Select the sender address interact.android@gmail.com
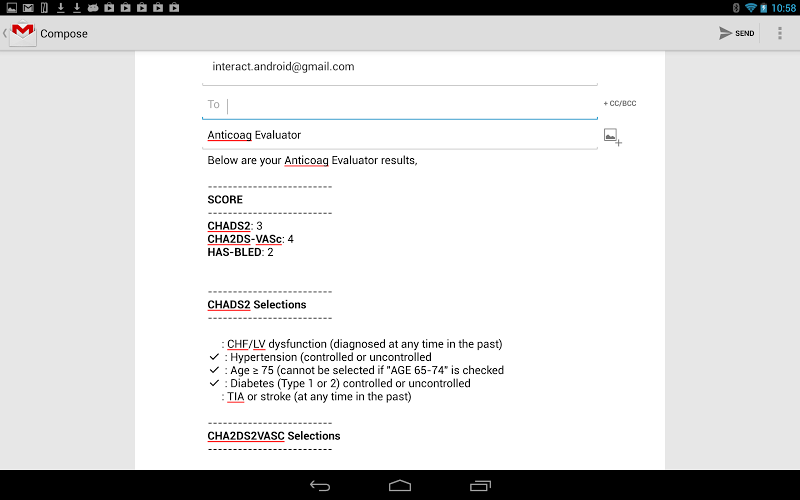The image size is (800, 500). [x=283, y=66]
